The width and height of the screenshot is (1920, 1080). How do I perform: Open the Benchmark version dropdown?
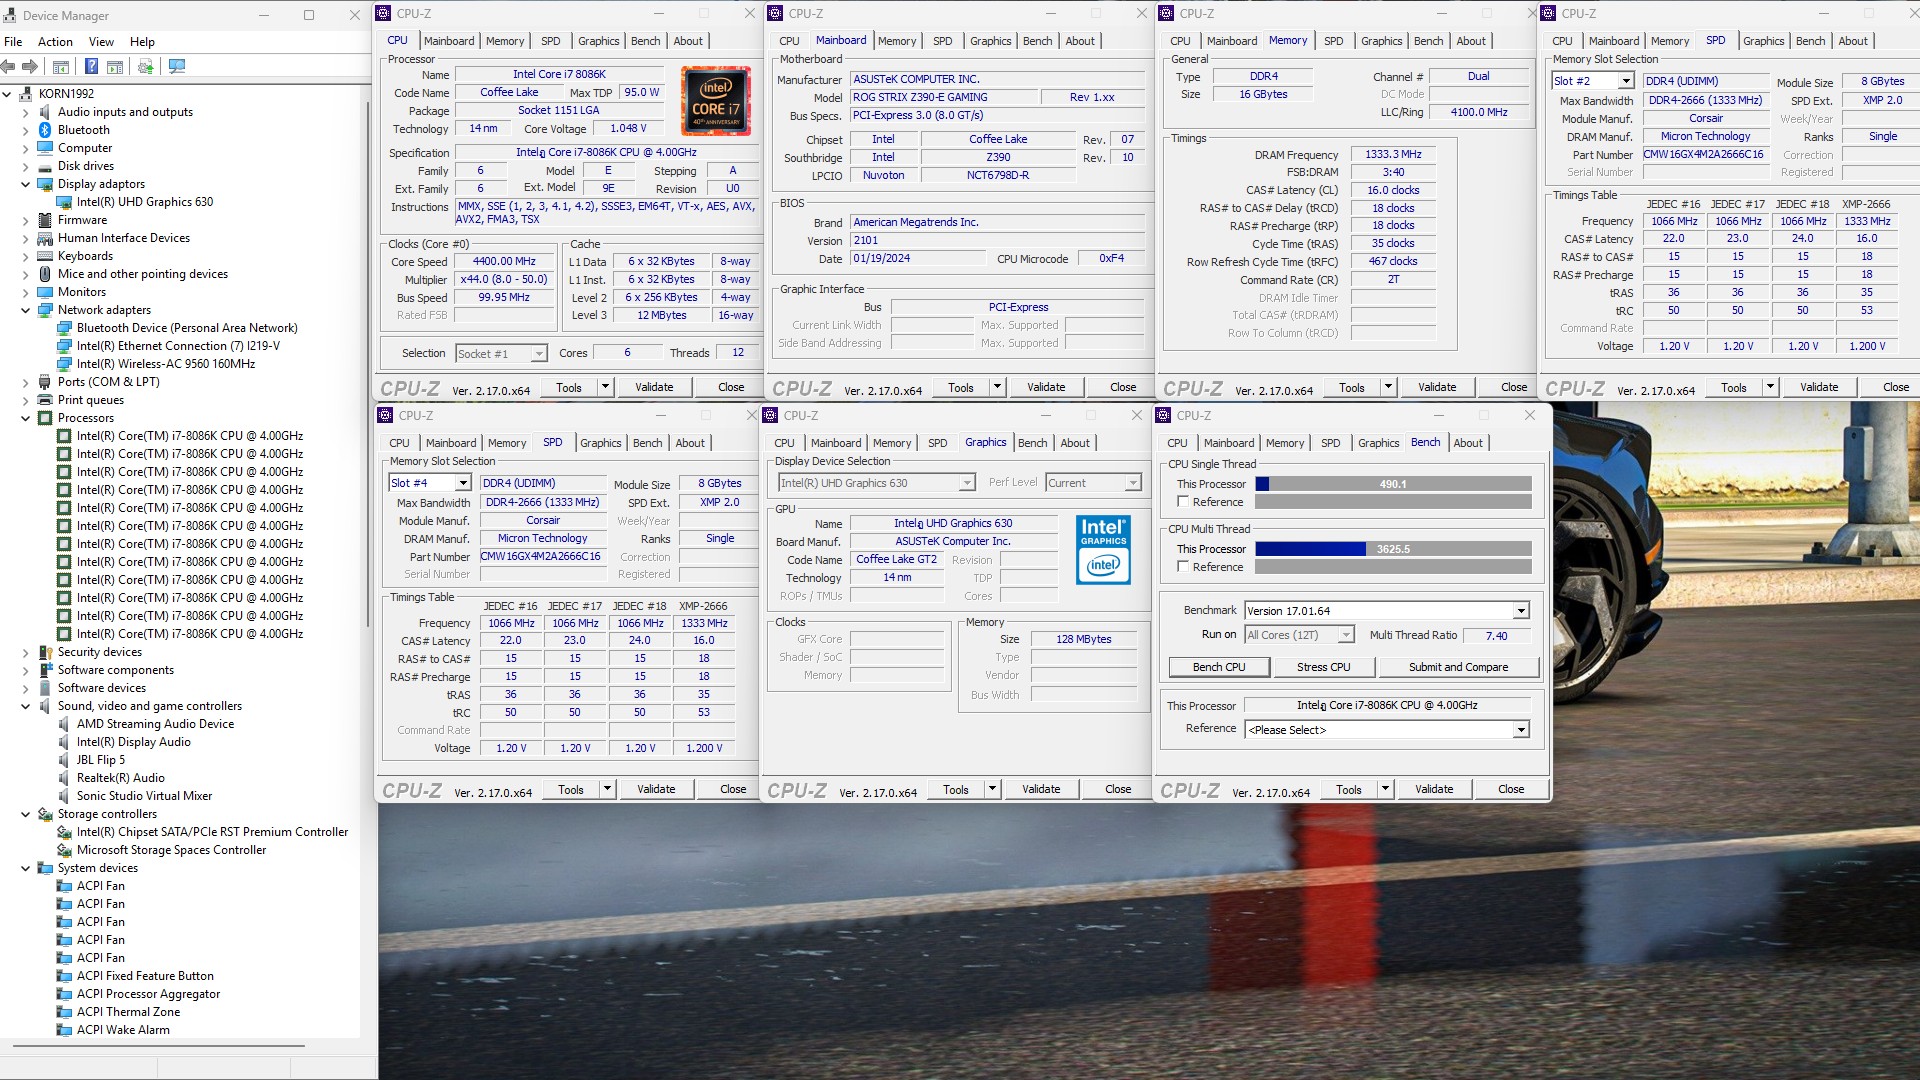click(x=1520, y=611)
